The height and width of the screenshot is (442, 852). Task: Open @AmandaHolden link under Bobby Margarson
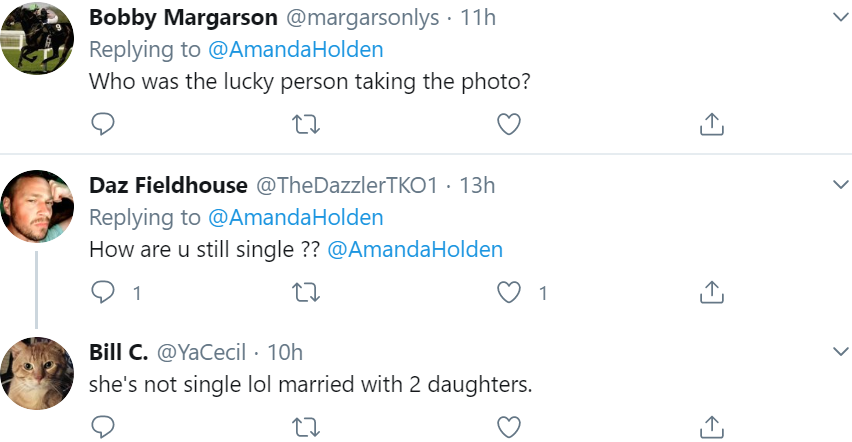coord(296,49)
